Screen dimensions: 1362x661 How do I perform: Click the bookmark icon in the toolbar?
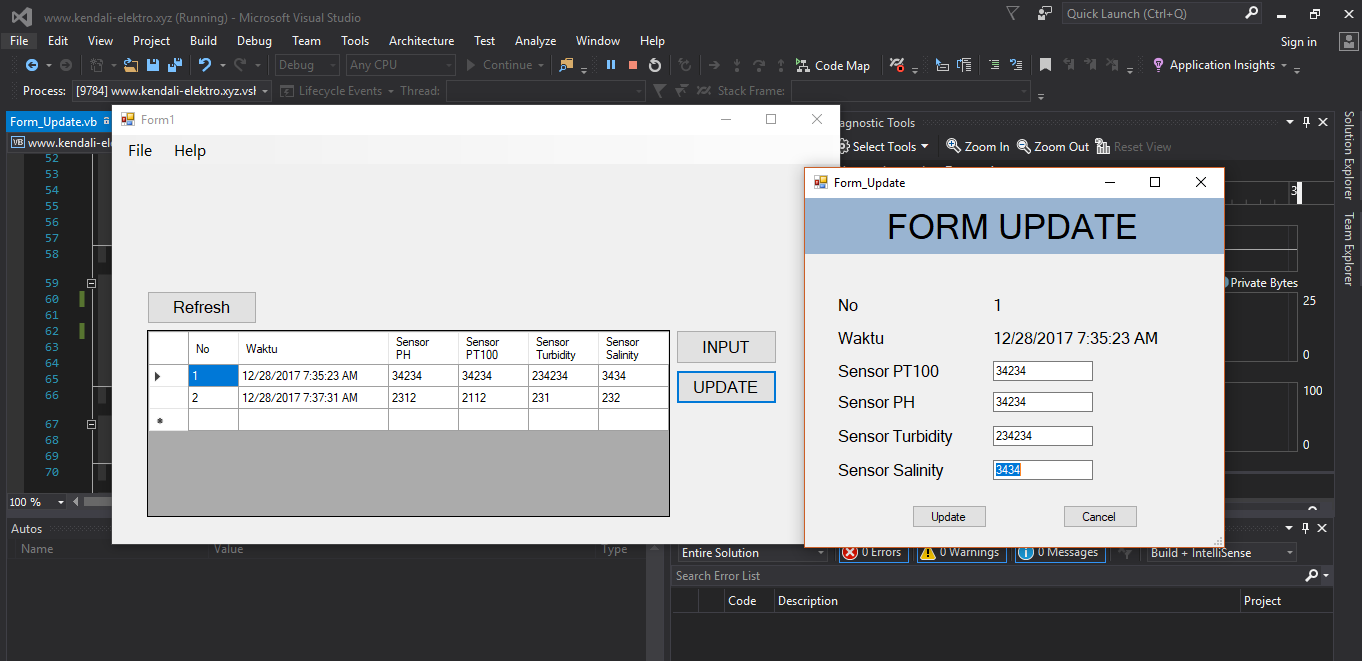(1045, 65)
